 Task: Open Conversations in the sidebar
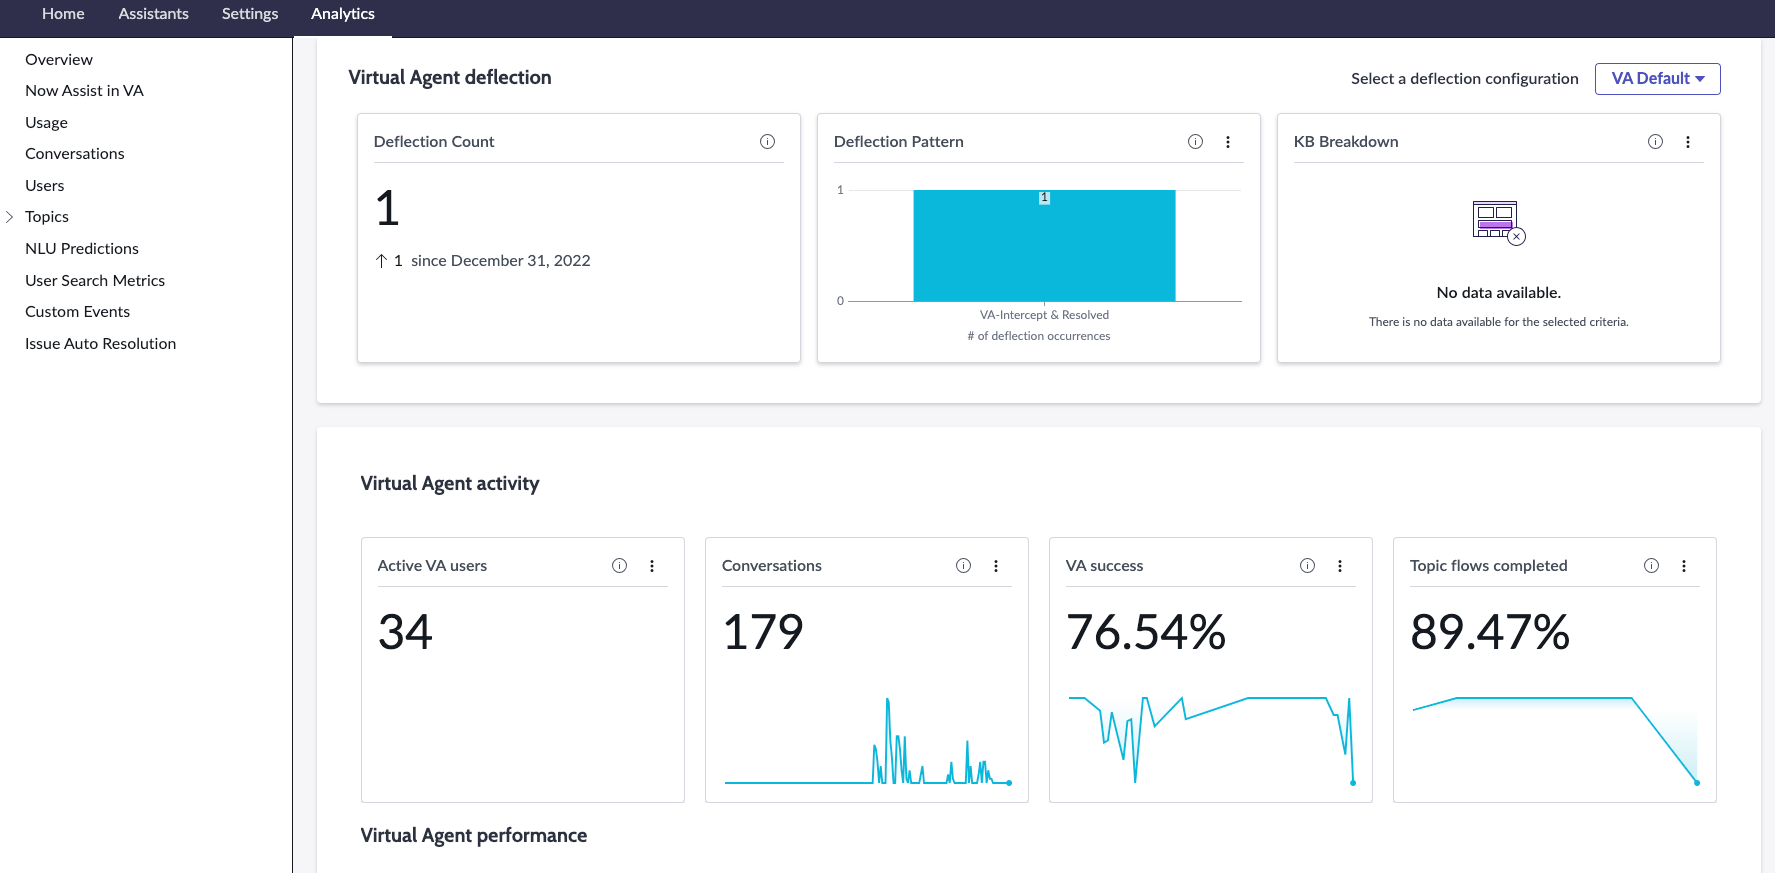(75, 154)
